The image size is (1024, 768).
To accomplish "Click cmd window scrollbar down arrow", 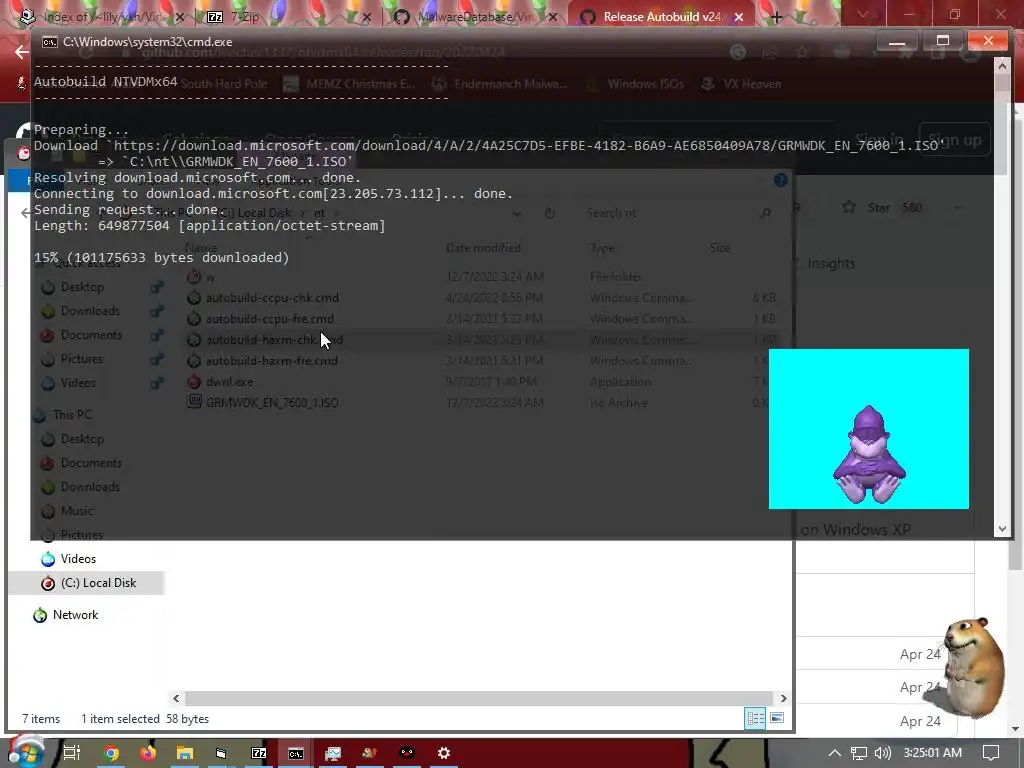I will 1002,529.
